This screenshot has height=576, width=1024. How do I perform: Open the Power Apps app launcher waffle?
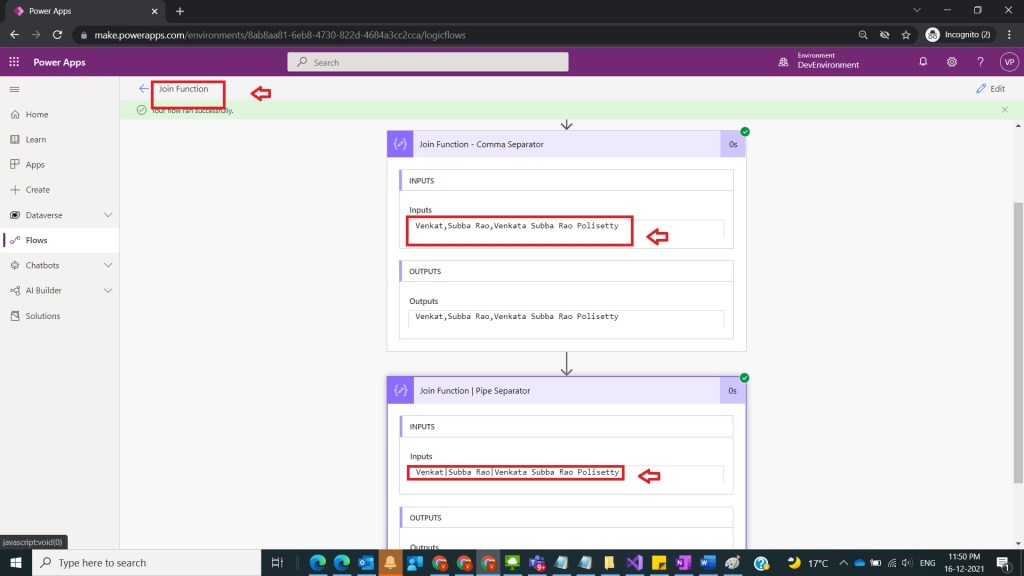click(14, 62)
